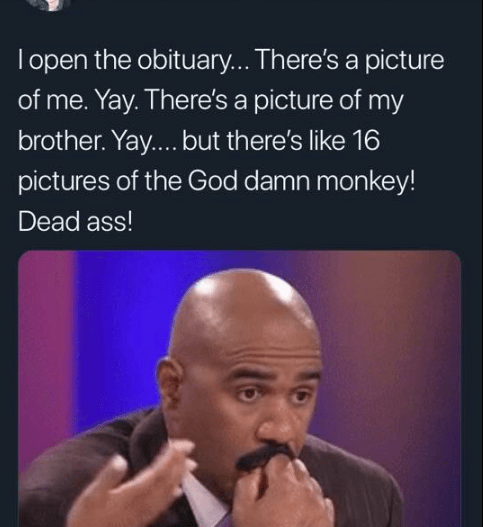Click the 'Dead ass!' line of the tweet
Screen dimensions: 483x527
pos(75,222)
